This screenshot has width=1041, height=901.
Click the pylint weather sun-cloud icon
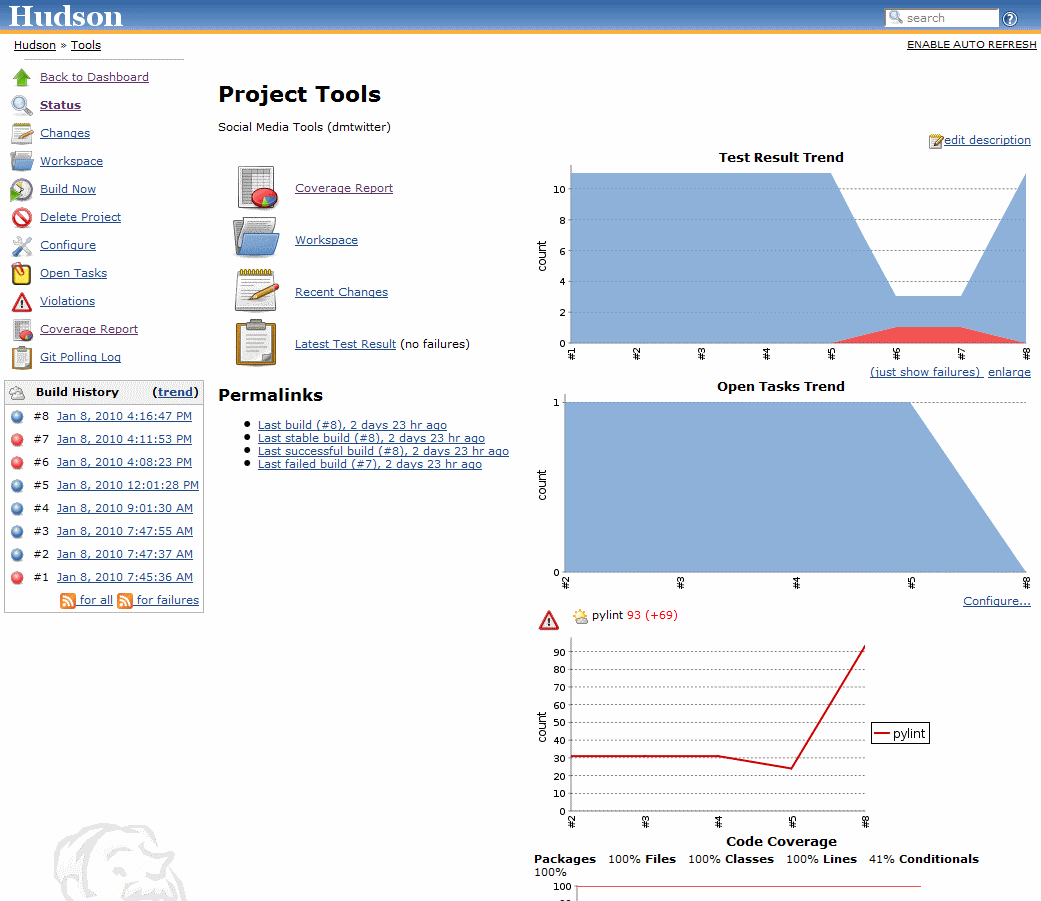tap(581, 616)
